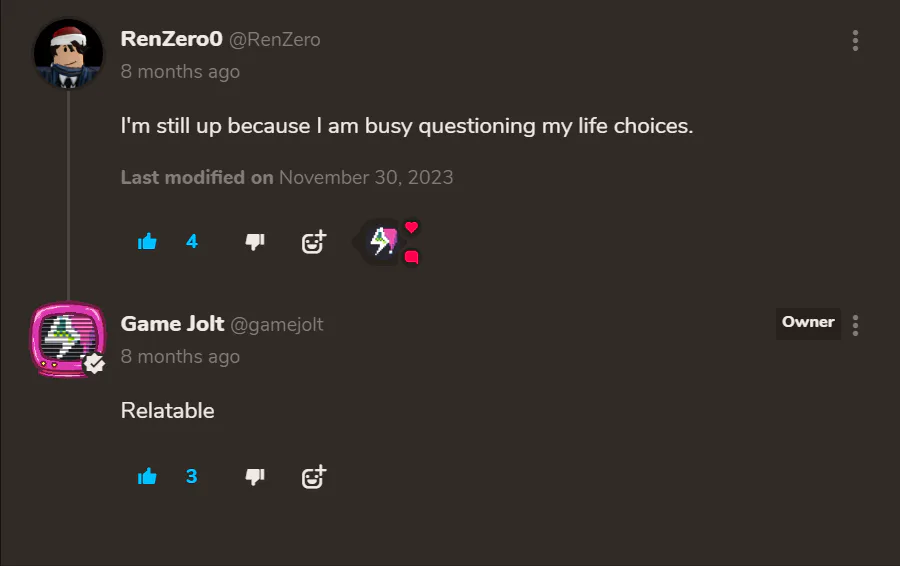Open RenZero0's profile avatar
This screenshot has width=900, height=566.
click(x=68, y=55)
